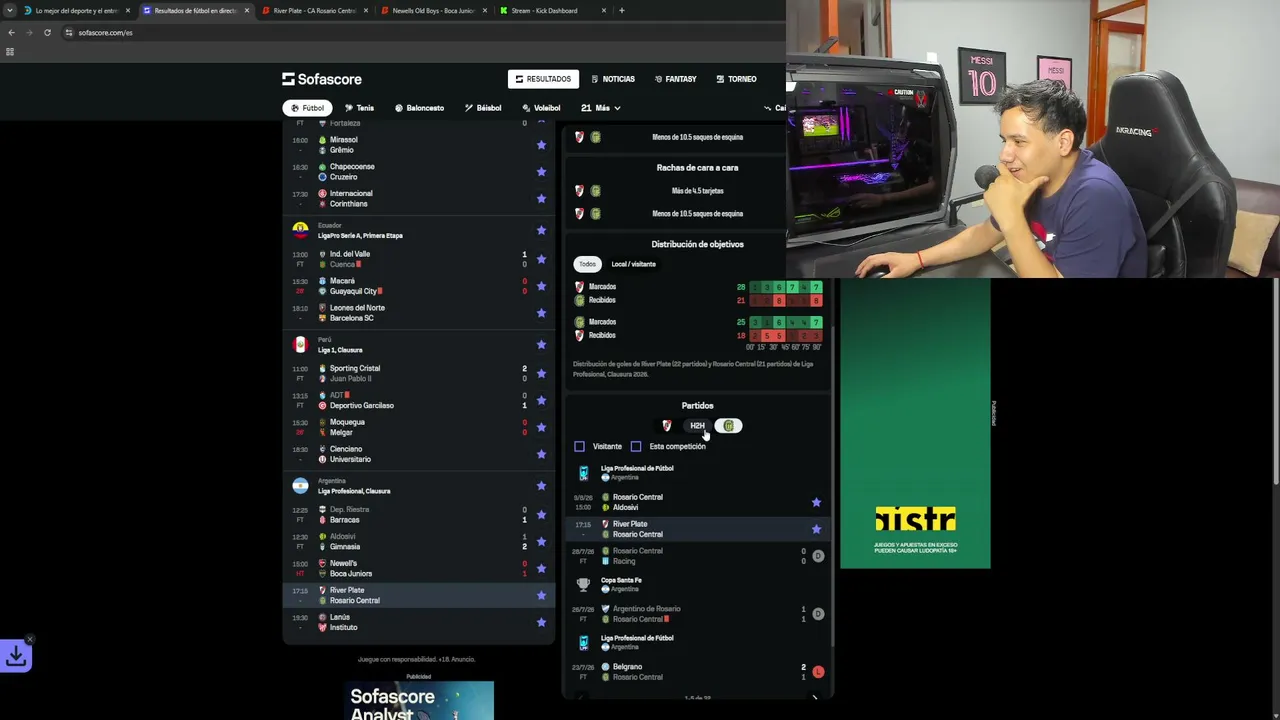Click the green betting advertisement banner
Viewport: 1280px width, 720px height.
click(x=915, y=424)
